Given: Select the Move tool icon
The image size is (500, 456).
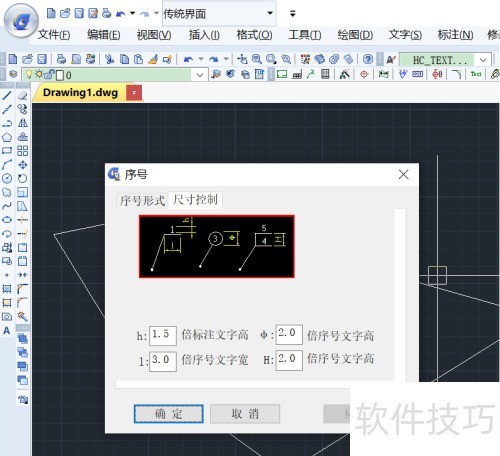Looking at the screenshot, I should pyautogui.click(x=22, y=165).
